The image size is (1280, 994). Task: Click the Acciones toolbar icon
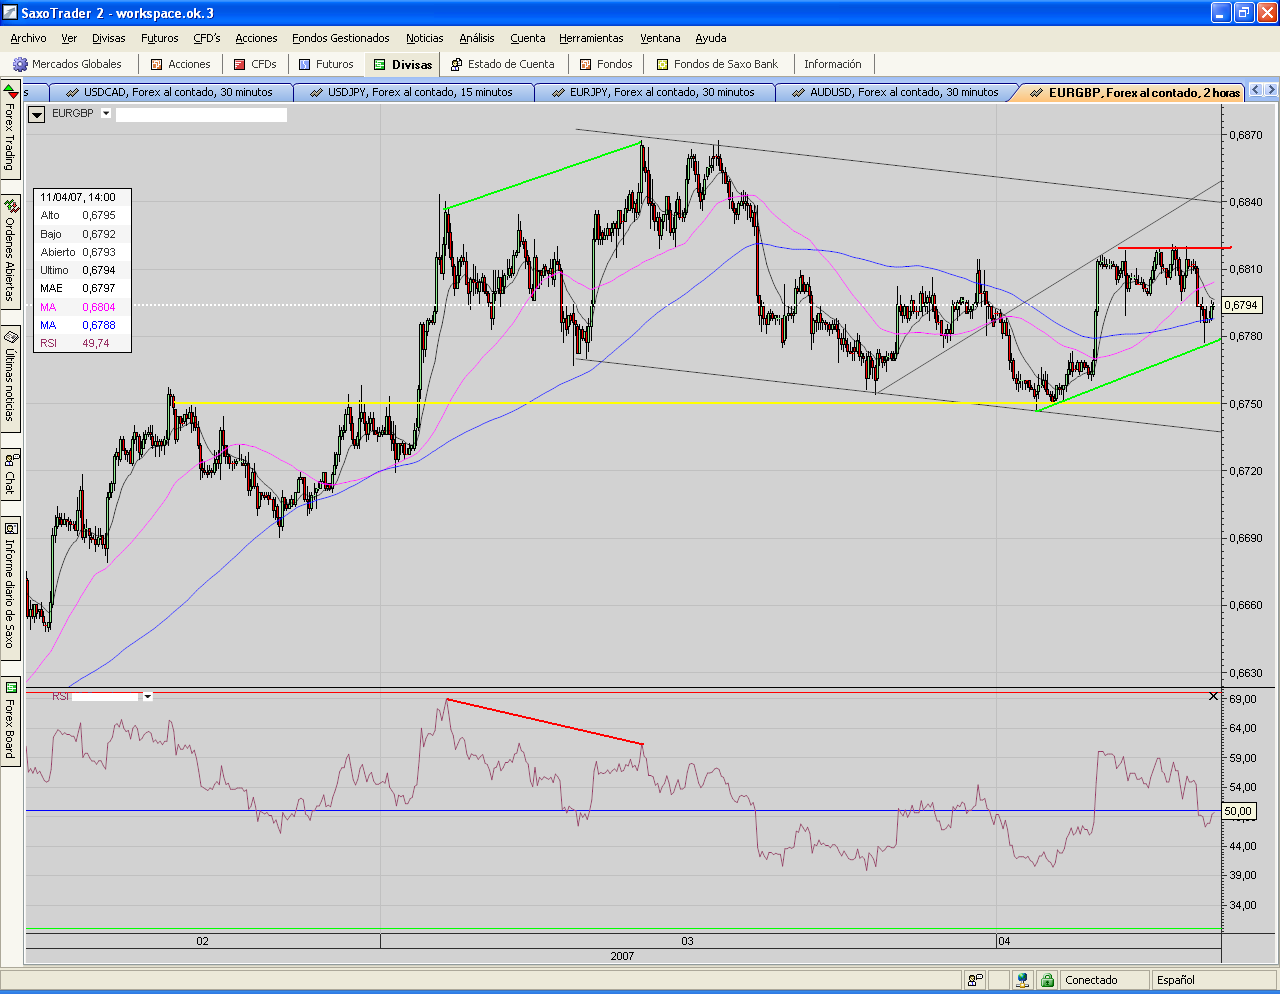156,64
